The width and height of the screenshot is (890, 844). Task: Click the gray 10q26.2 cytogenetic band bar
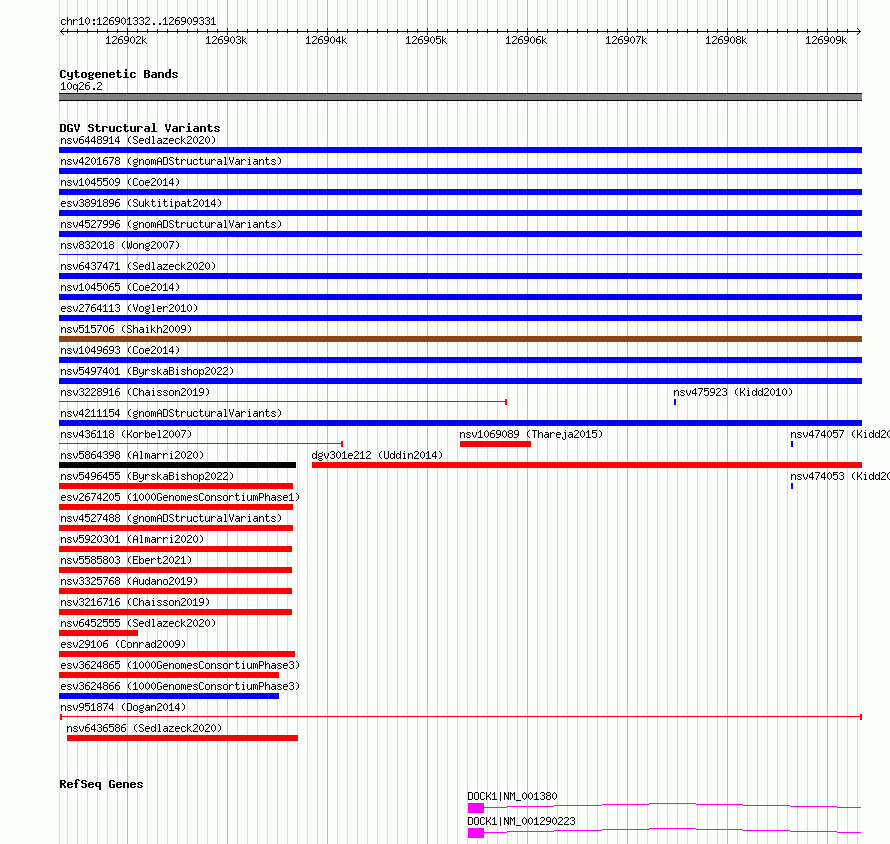[x=460, y=97]
